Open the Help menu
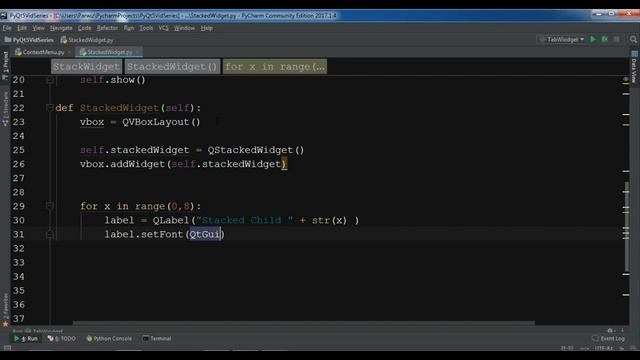This screenshot has width=640, height=360. click(x=207, y=28)
